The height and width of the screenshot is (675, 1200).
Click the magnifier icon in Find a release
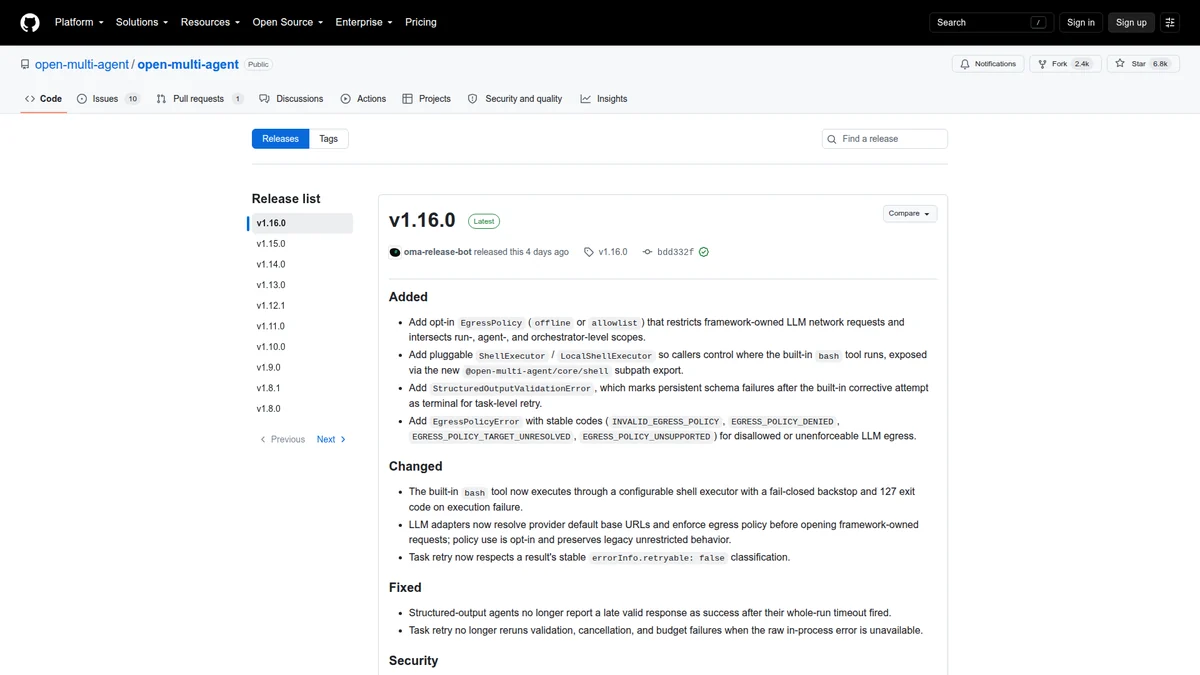(x=833, y=139)
